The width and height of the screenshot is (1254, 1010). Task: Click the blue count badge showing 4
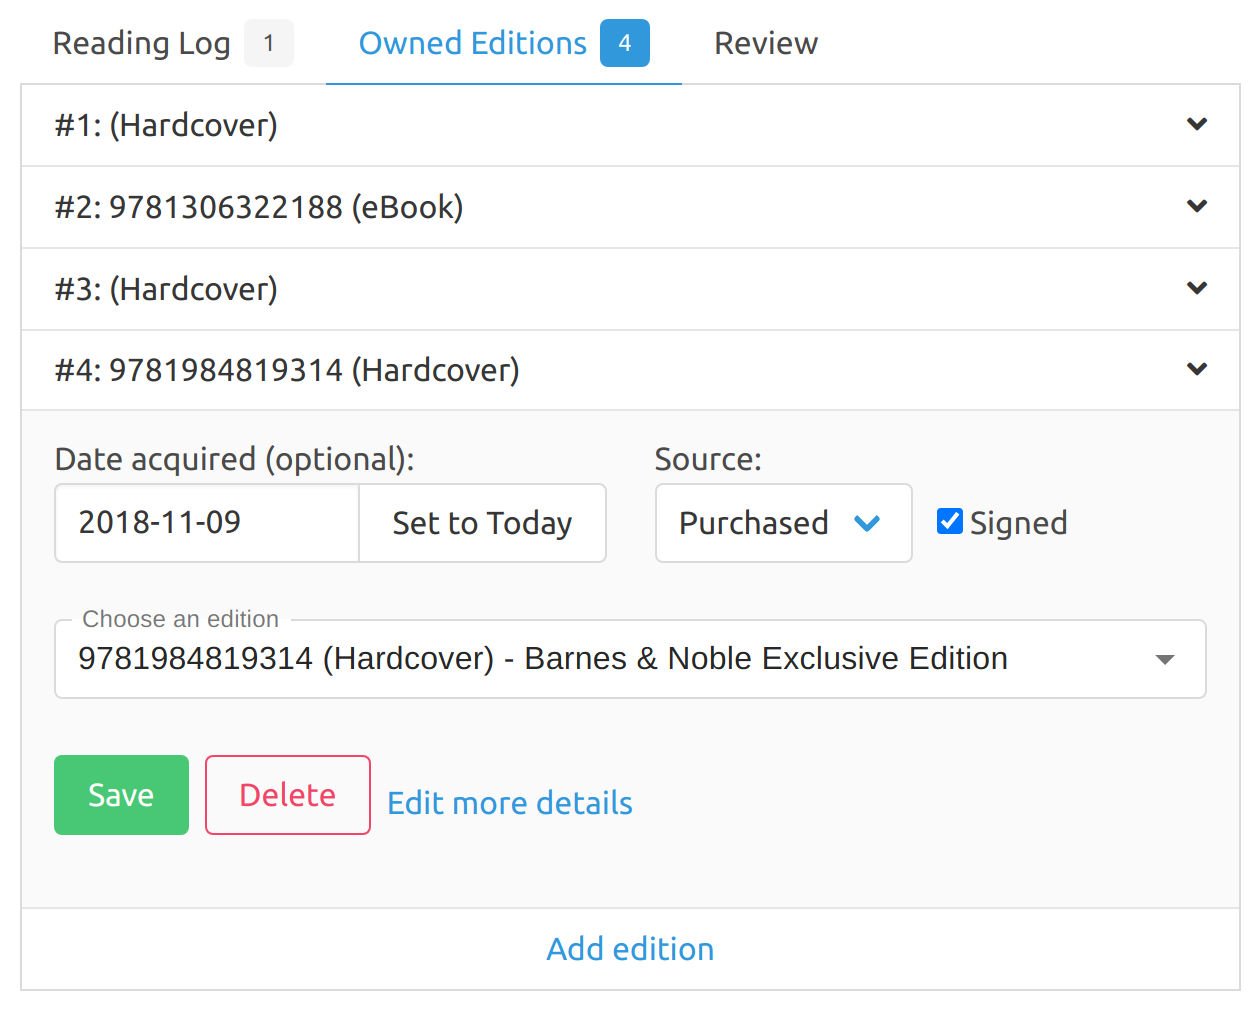point(624,44)
